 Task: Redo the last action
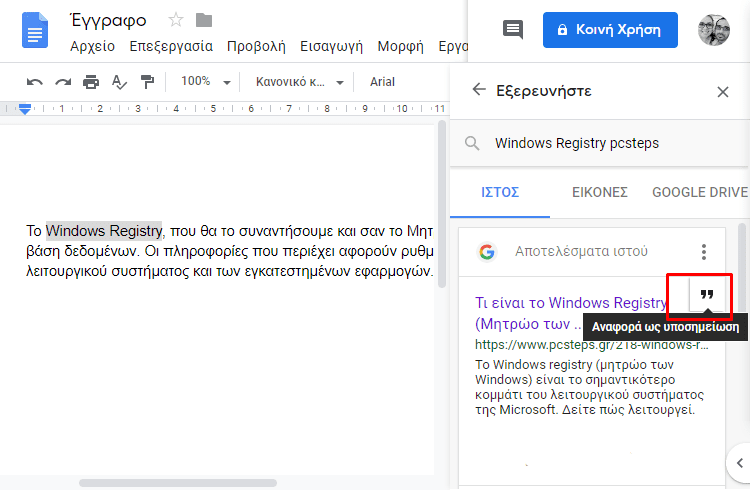tap(63, 82)
